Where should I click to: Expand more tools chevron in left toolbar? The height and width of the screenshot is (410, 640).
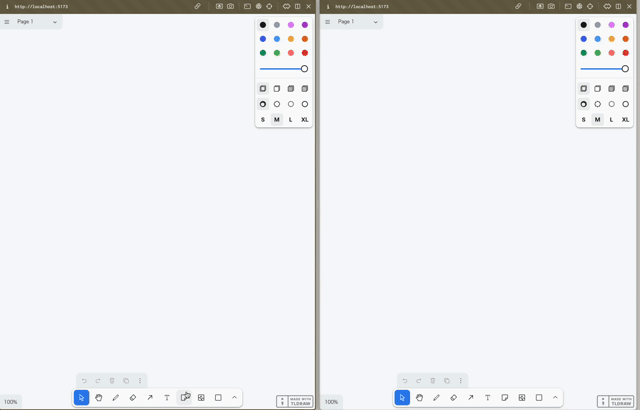coord(235,397)
